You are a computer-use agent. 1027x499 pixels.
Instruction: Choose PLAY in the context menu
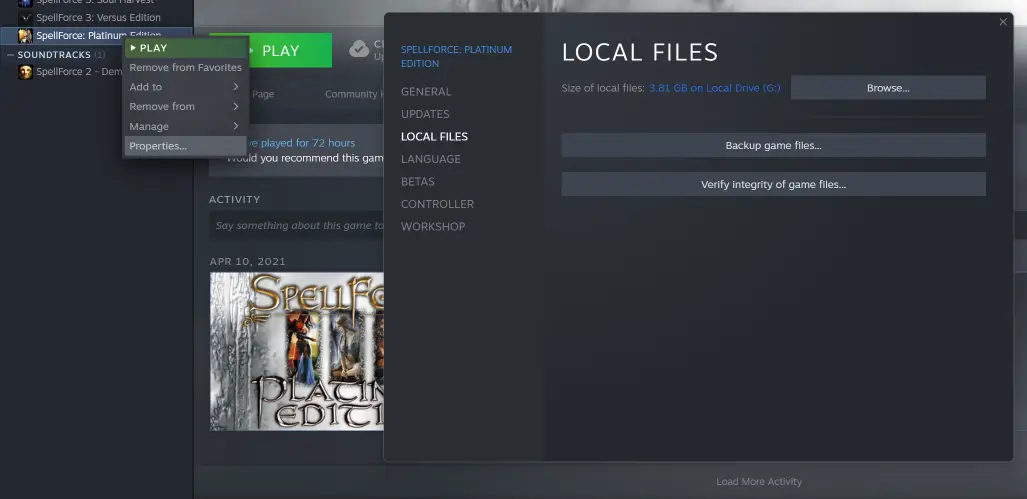point(185,48)
